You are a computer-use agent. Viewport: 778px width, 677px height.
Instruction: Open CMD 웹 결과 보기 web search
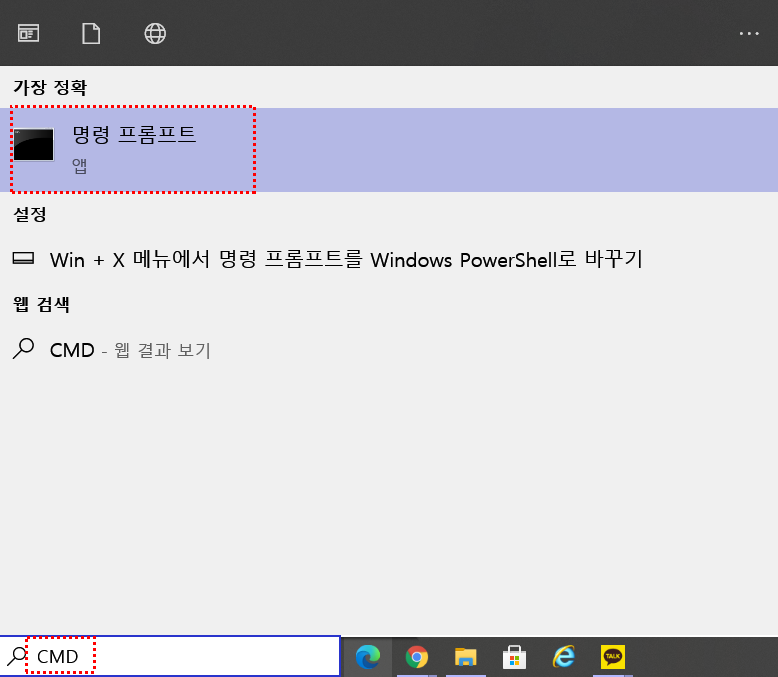click(389, 350)
